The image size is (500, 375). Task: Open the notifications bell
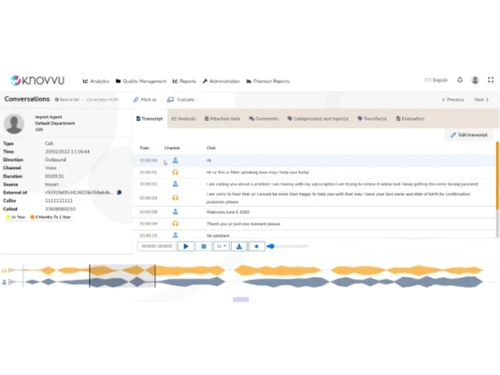[460, 80]
